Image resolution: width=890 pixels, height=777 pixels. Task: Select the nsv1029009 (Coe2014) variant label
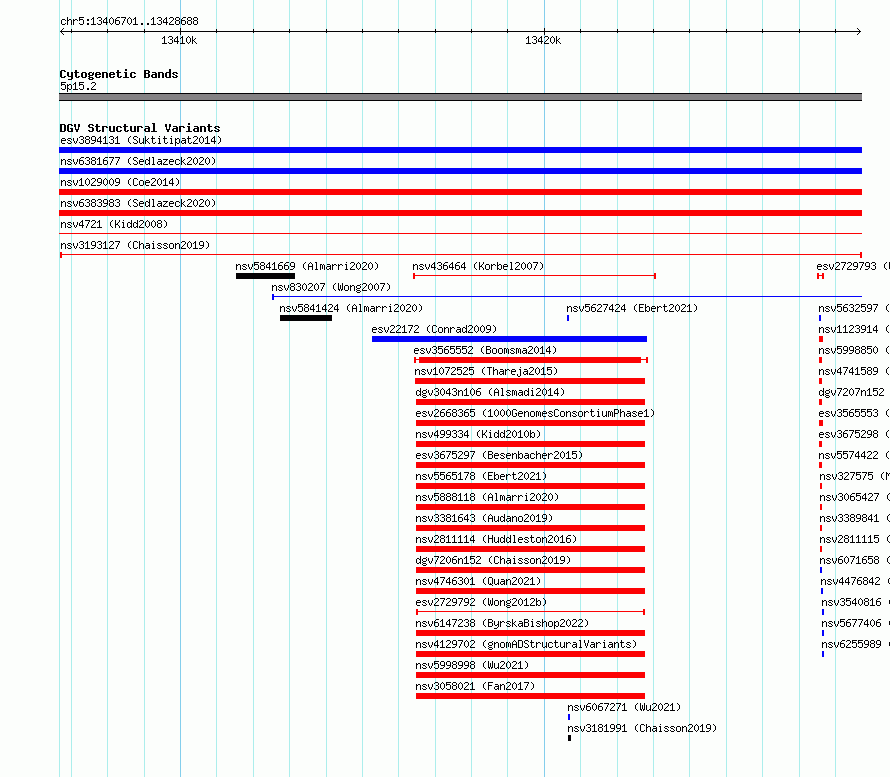[x=120, y=182]
